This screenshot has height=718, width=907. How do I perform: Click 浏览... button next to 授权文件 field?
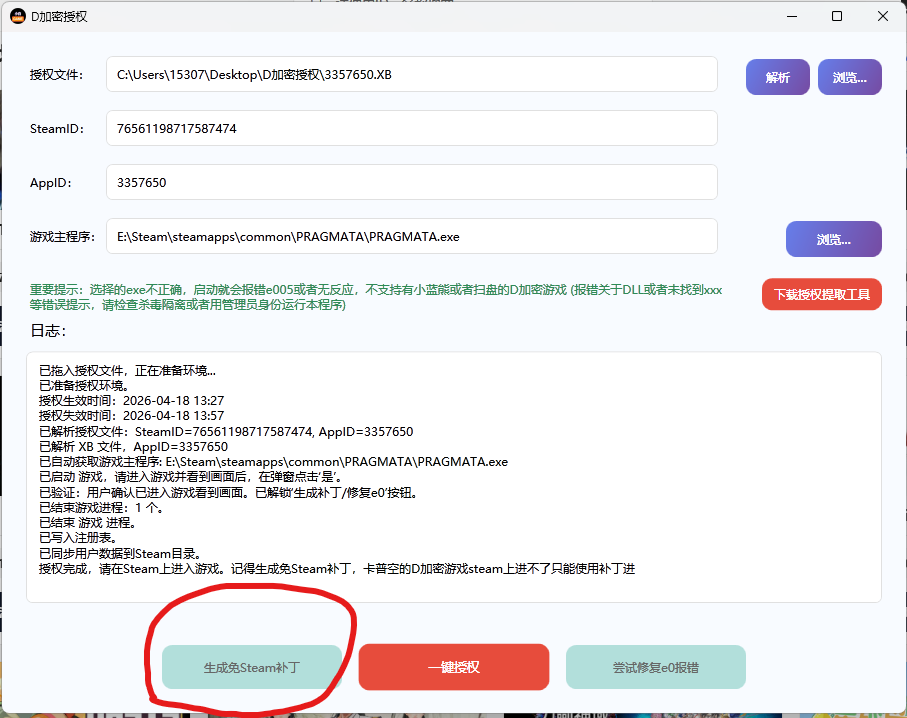coord(849,77)
